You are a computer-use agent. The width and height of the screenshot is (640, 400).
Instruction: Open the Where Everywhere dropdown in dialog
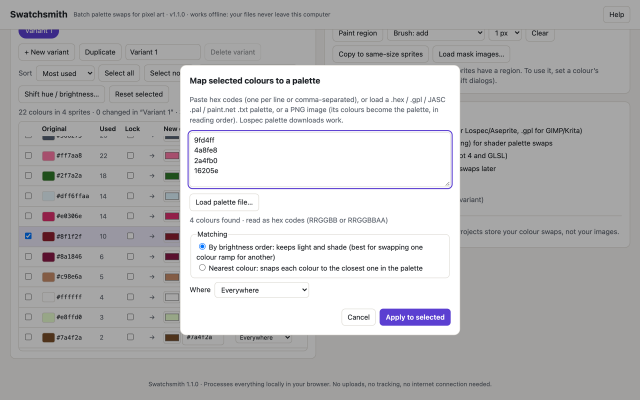pyautogui.click(x=261, y=290)
